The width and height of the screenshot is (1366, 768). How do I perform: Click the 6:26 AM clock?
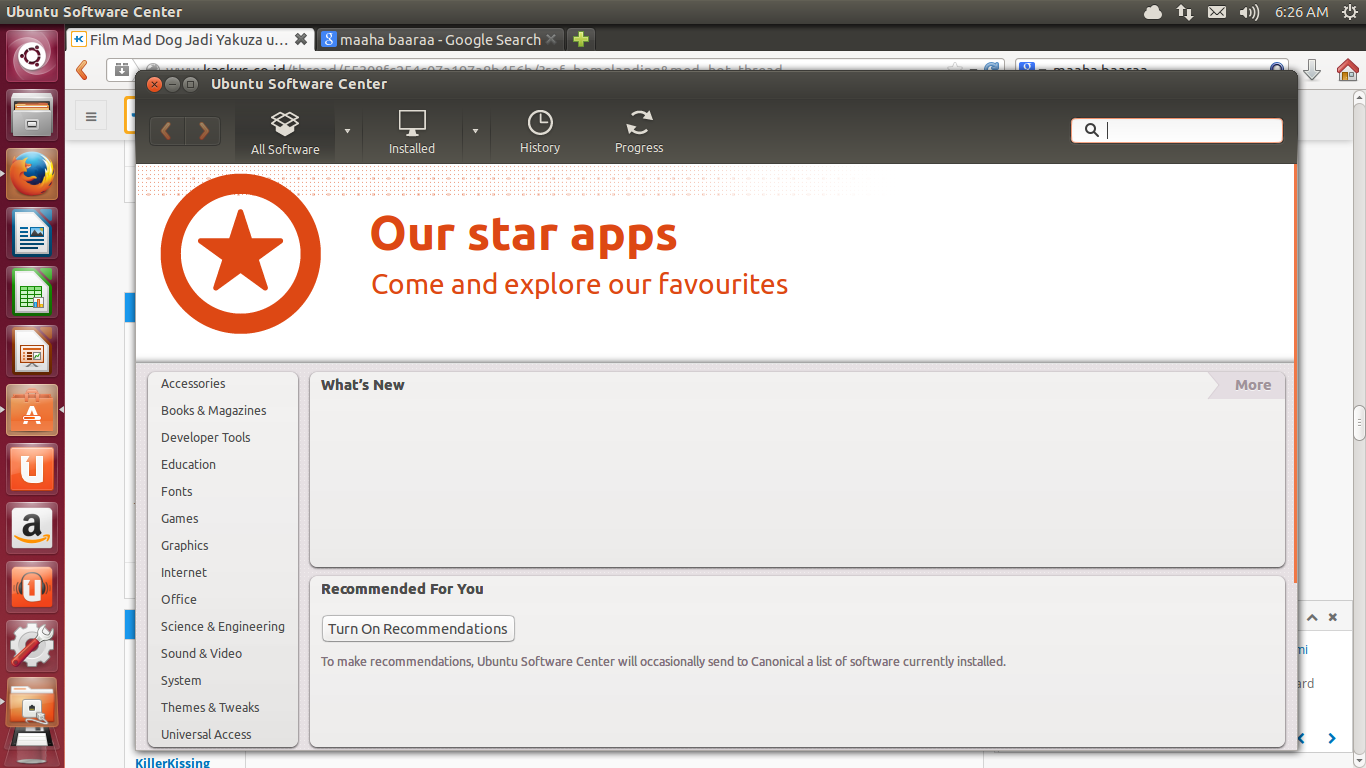pyautogui.click(x=1302, y=12)
